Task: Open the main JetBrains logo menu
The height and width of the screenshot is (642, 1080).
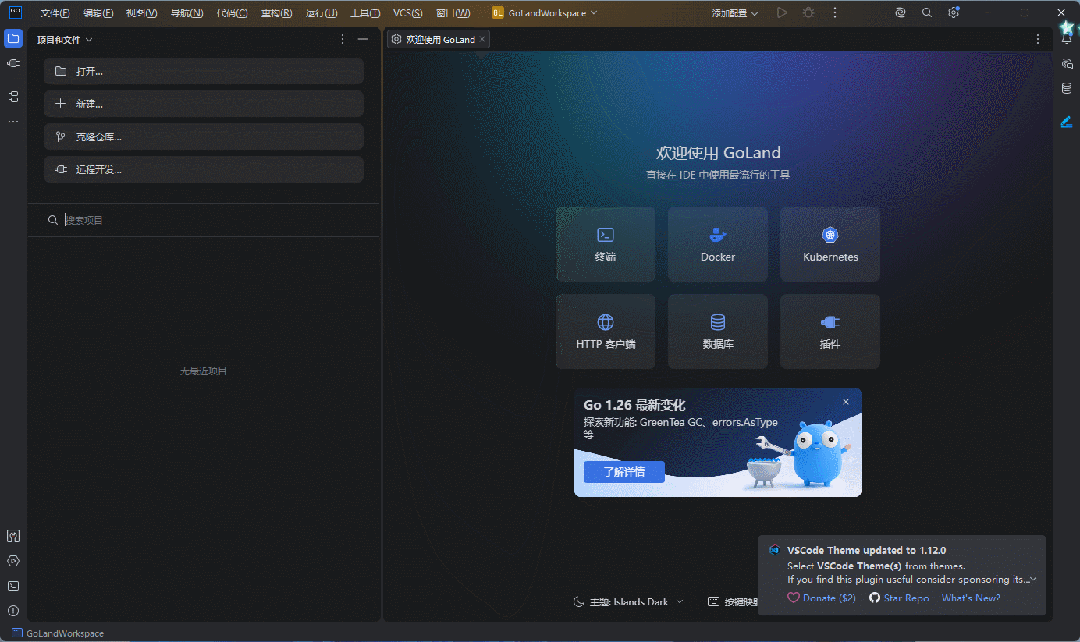Action: 15,12
